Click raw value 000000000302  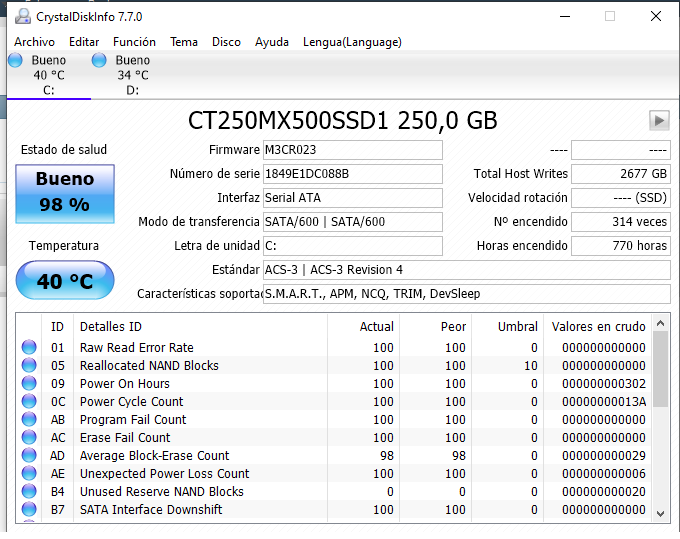click(604, 383)
